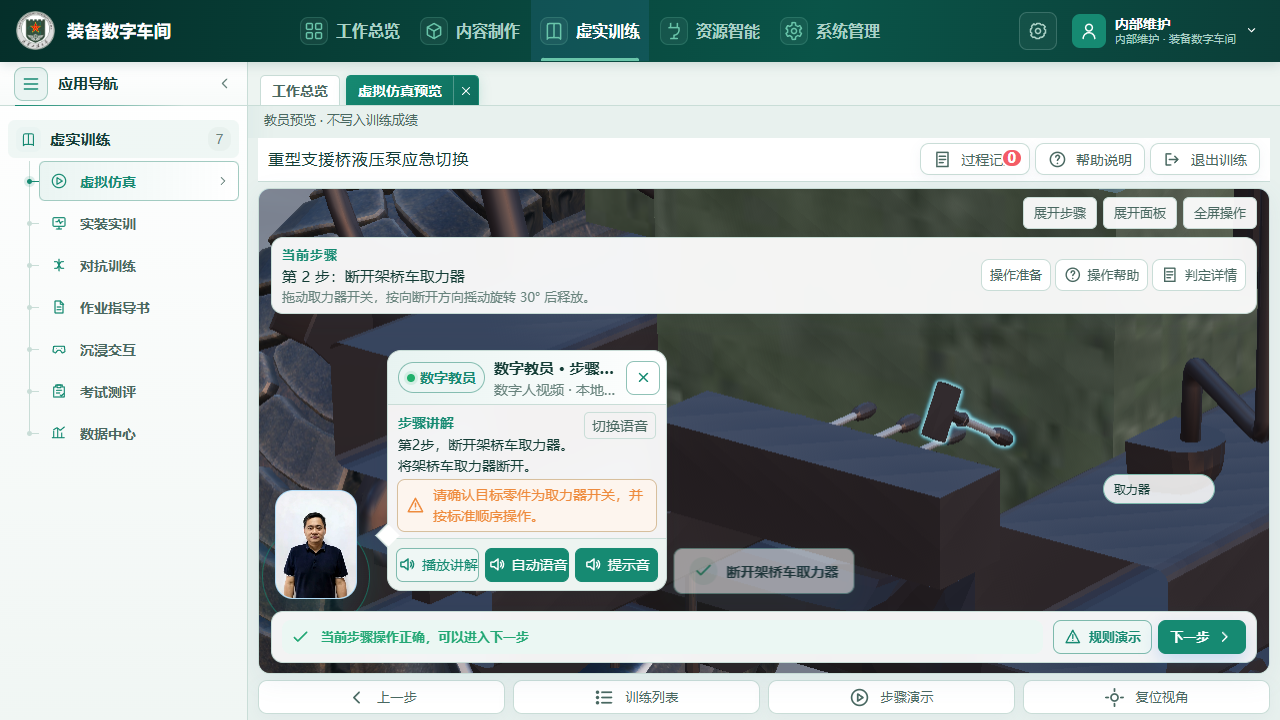Click the settings gear icon in header

coord(1038,31)
